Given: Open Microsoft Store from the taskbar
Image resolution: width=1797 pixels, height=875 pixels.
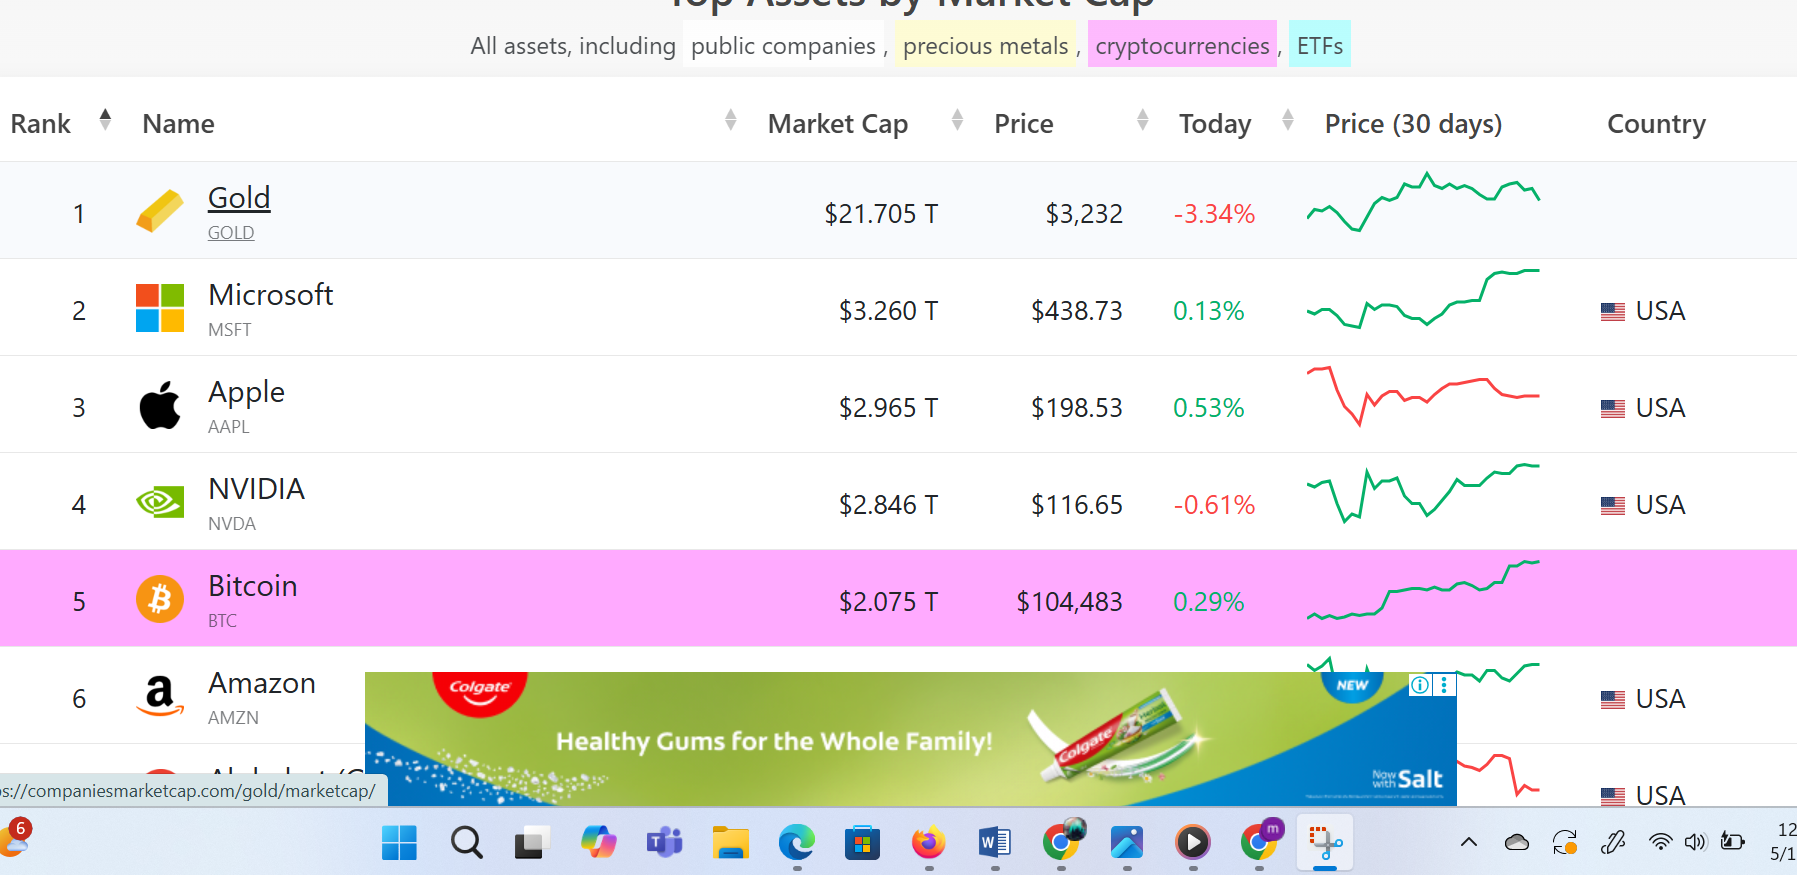Looking at the screenshot, I should click(862, 843).
